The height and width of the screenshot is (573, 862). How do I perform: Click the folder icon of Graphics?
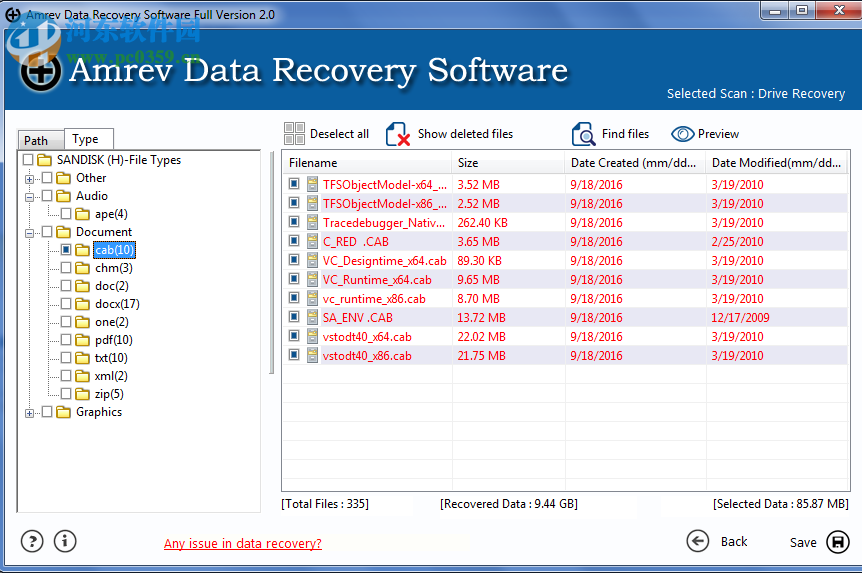pyautogui.click(x=64, y=412)
